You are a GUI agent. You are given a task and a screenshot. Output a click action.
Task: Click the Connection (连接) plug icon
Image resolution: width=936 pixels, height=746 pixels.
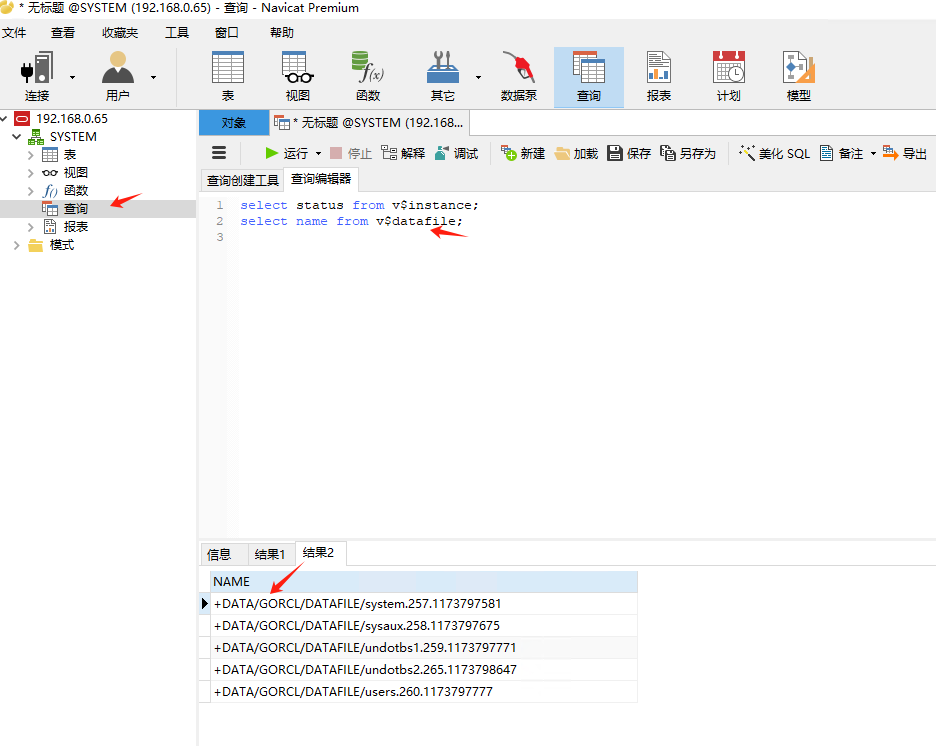(37, 67)
